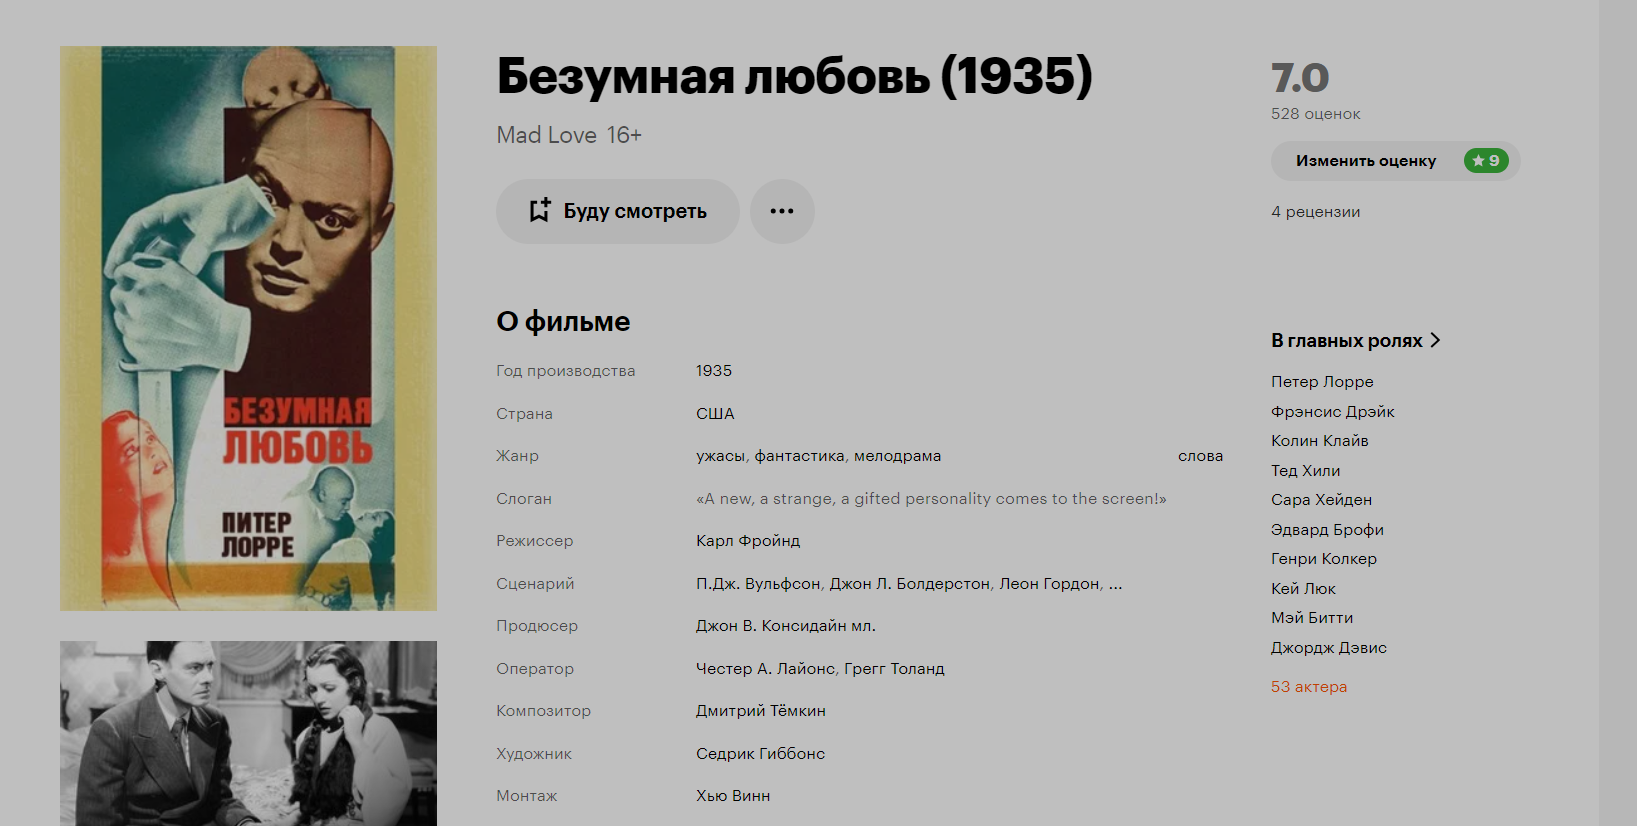Select the мелодрама genre link
The width and height of the screenshot is (1637, 826).
[897, 456]
